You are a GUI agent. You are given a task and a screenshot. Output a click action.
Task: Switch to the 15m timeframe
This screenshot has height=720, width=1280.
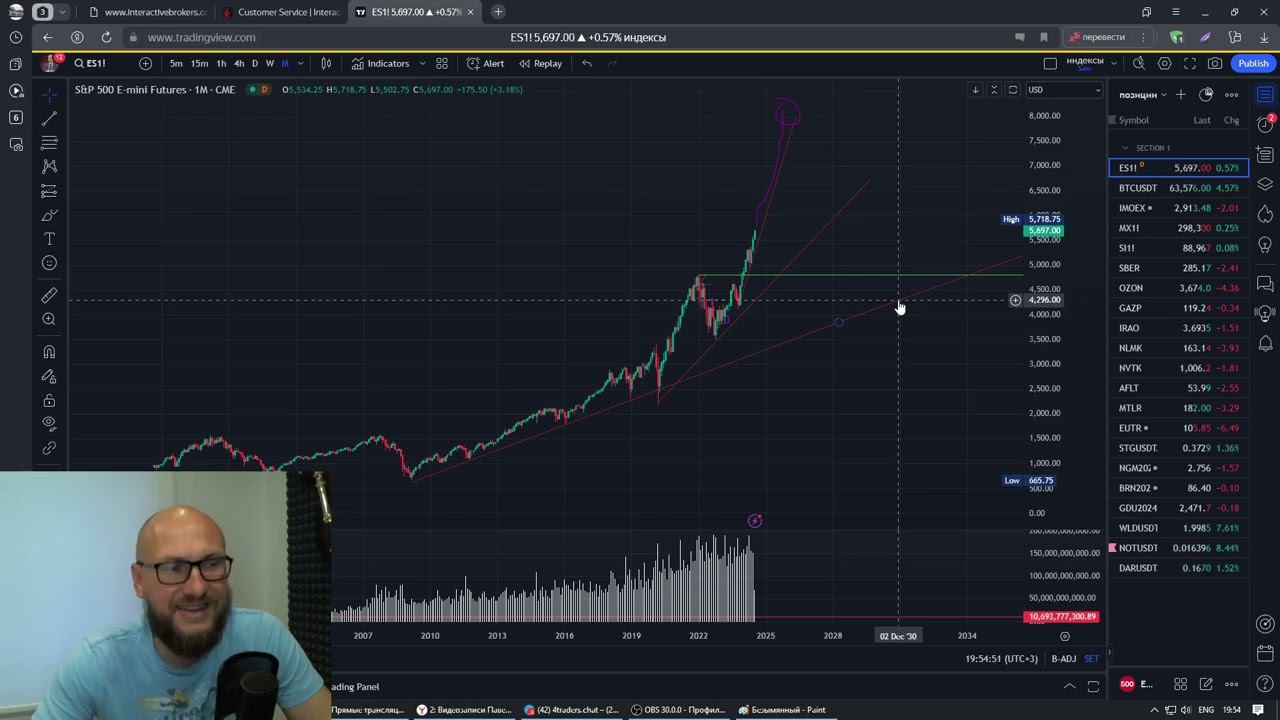pyautogui.click(x=200, y=63)
